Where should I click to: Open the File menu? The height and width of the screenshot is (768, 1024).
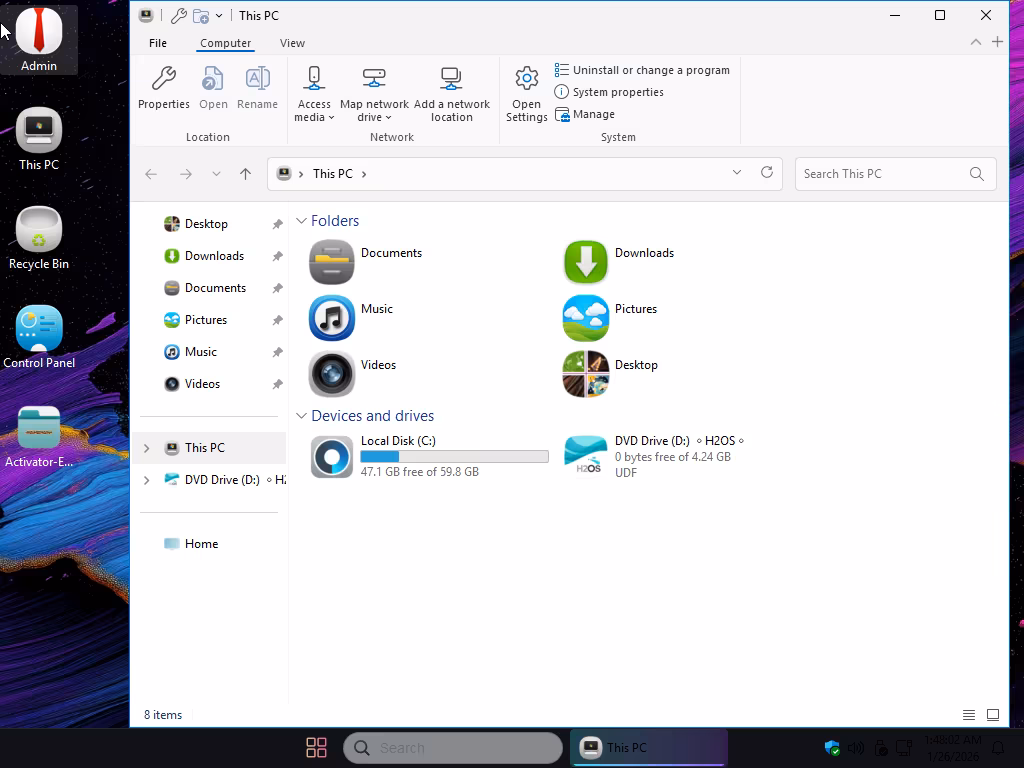pyautogui.click(x=158, y=43)
